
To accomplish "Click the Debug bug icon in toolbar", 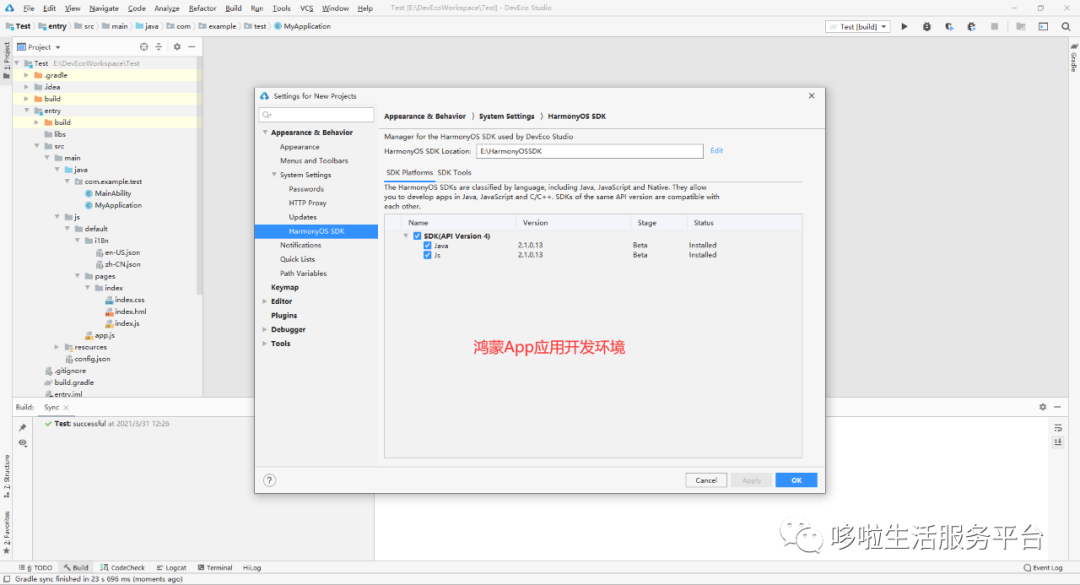I will coord(926,27).
